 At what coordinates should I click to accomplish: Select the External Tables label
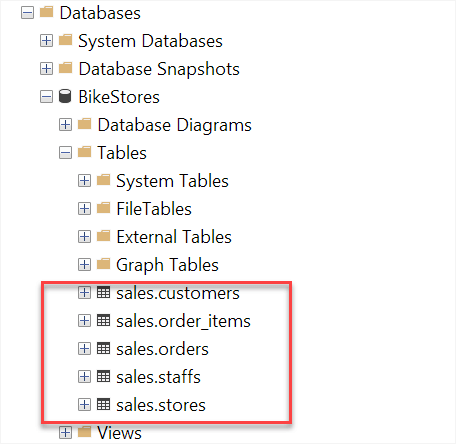pos(174,237)
